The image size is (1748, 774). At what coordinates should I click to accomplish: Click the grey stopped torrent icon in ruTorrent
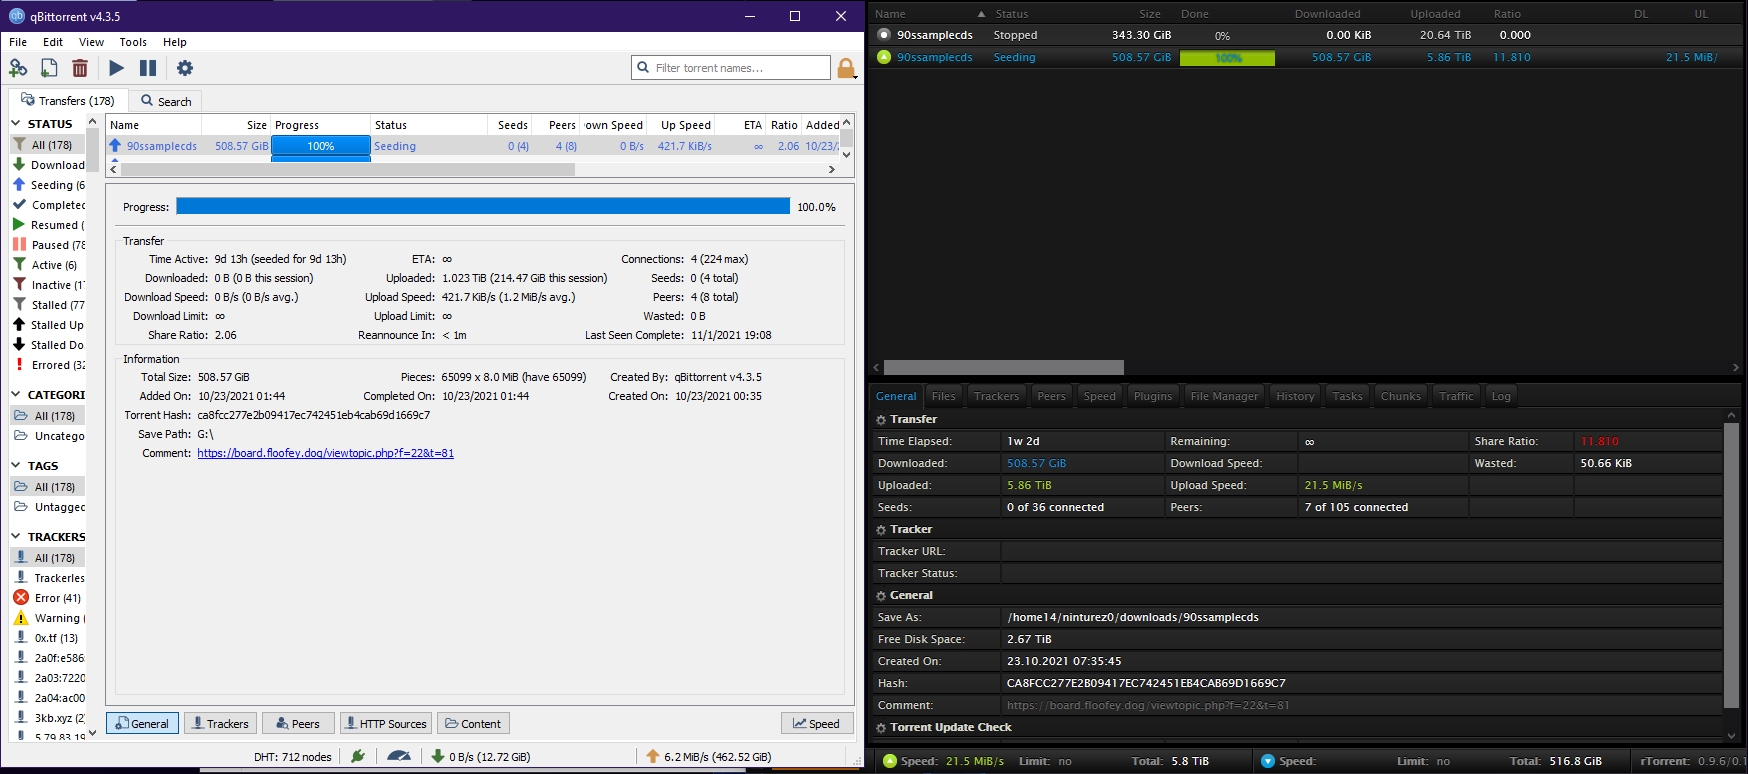[883, 34]
